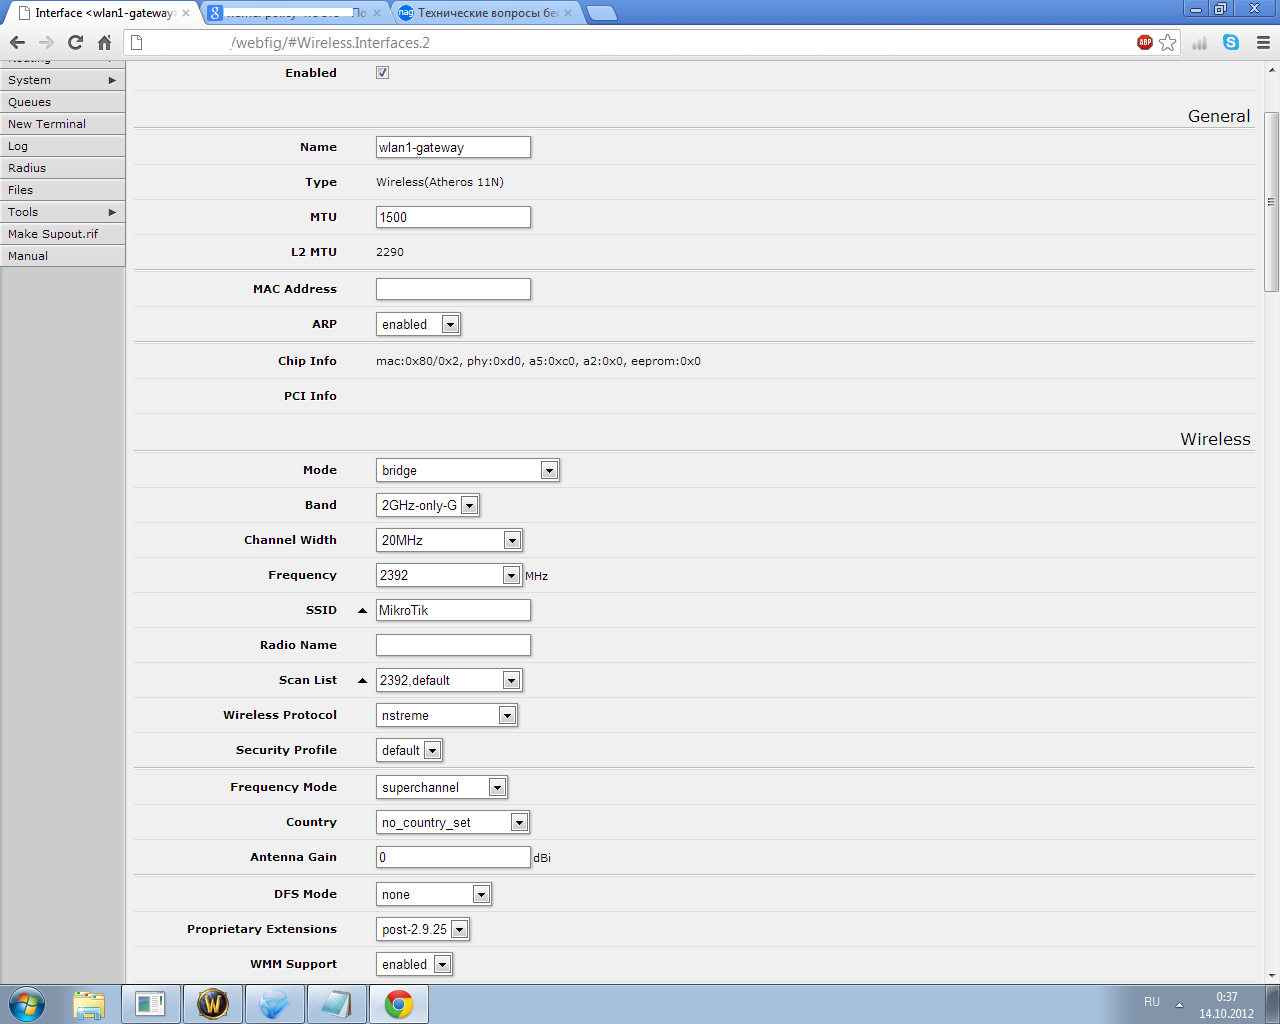This screenshot has width=1280, height=1024.
Task: Click the browser Back arrow
Action: [x=17, y=42]
